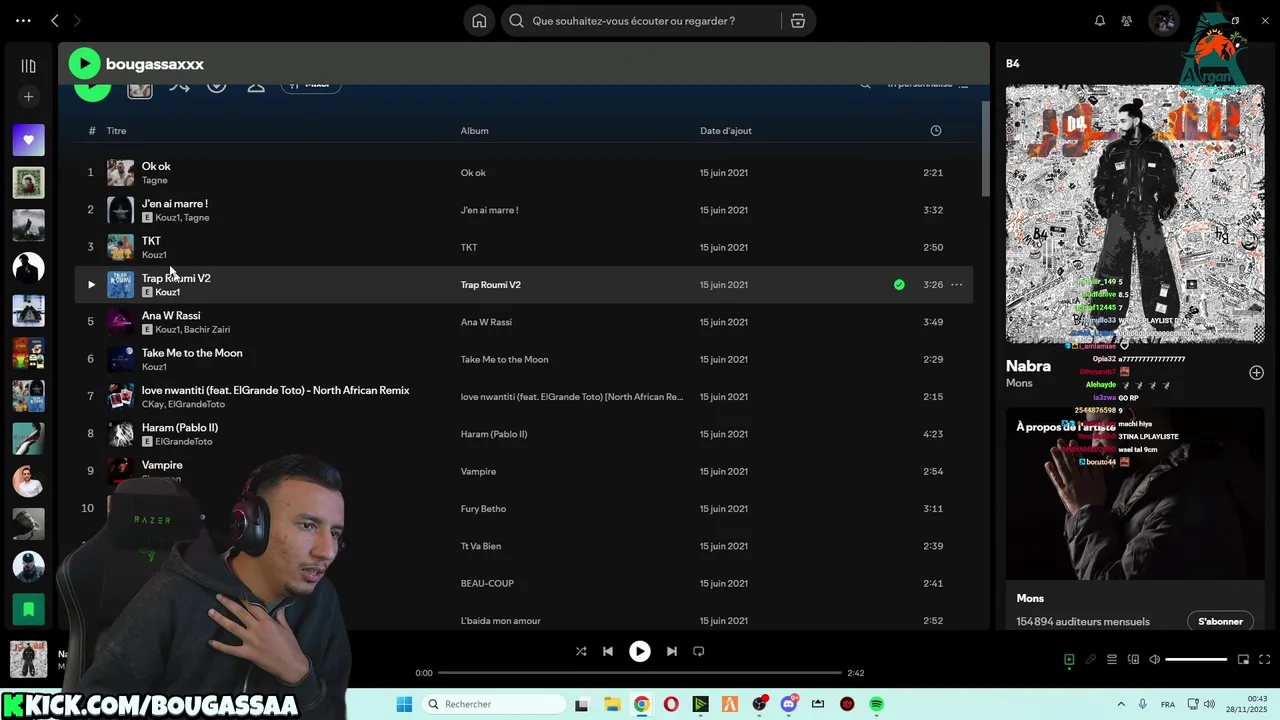This screenshot has height=720, width=1280.
Task: Select the track Ok ok
Action: tap(156, 167)
